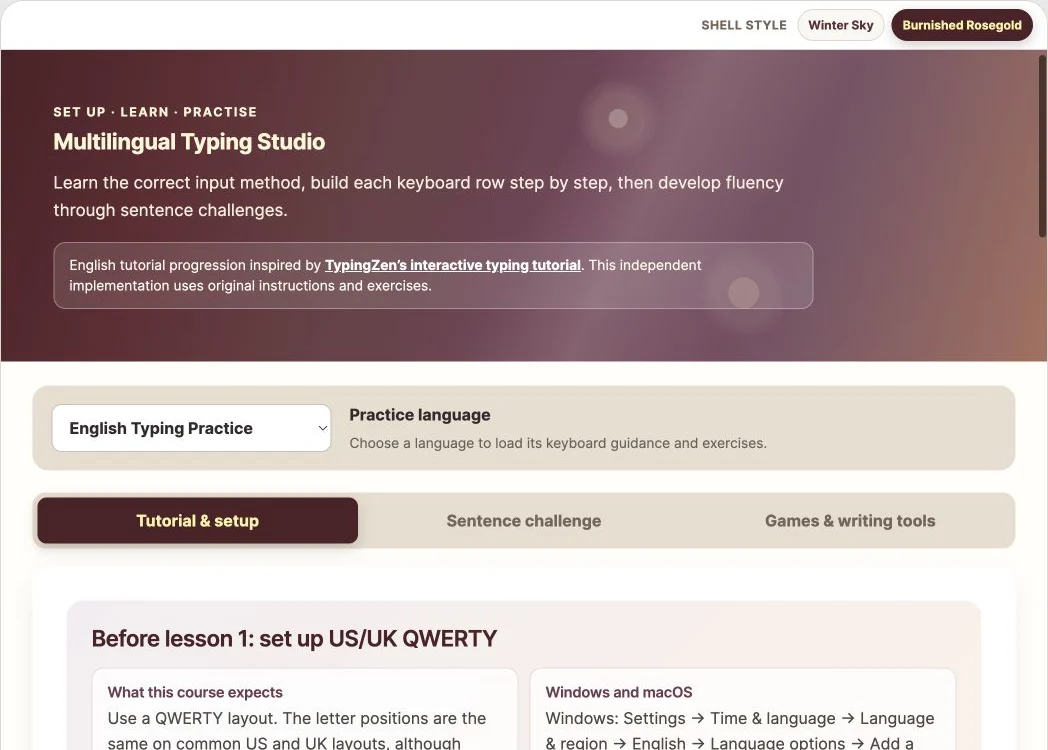The height and width of the screenshot is (750, 1048).
Task: Switch to the Sentence challenge tab
Action: pyautogui.click(x=523, y=520)
